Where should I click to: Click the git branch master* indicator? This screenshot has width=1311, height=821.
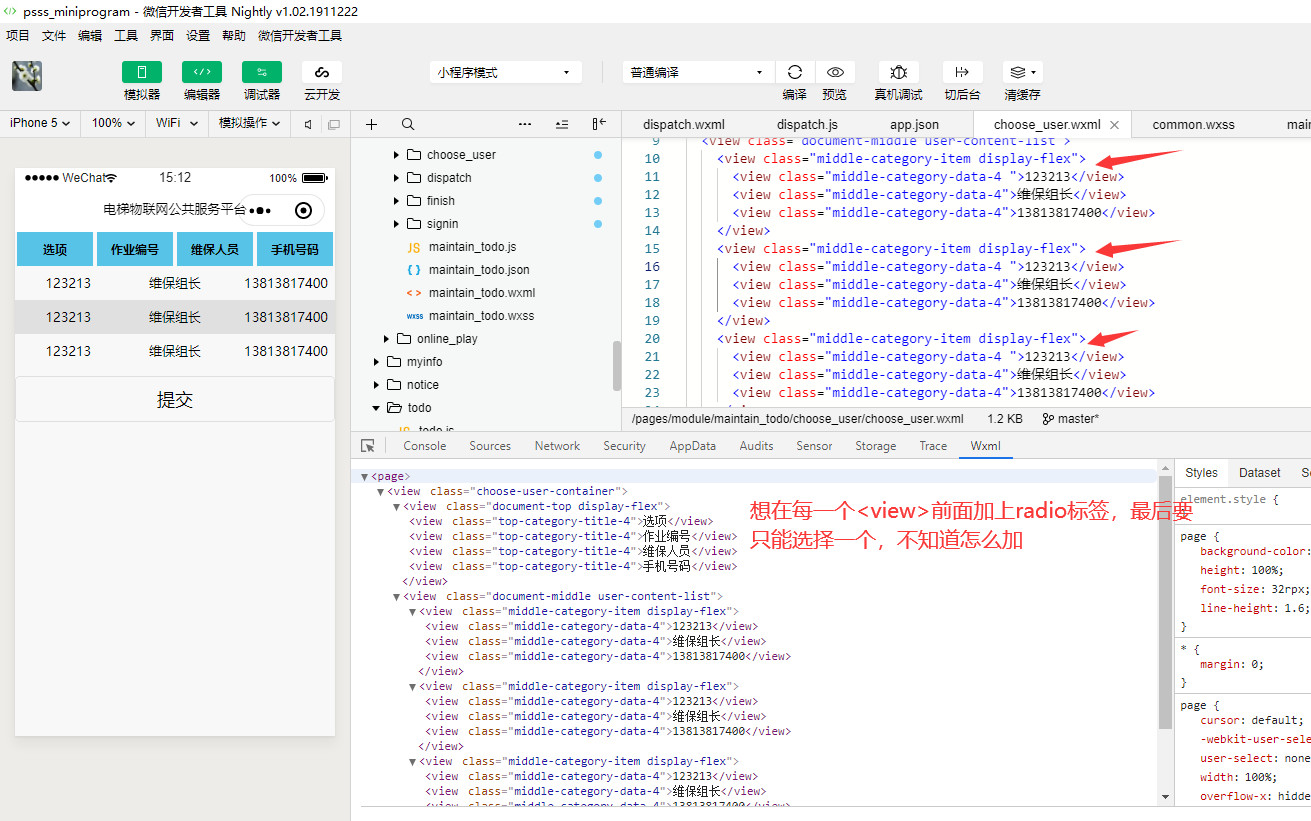[1070, 419]
